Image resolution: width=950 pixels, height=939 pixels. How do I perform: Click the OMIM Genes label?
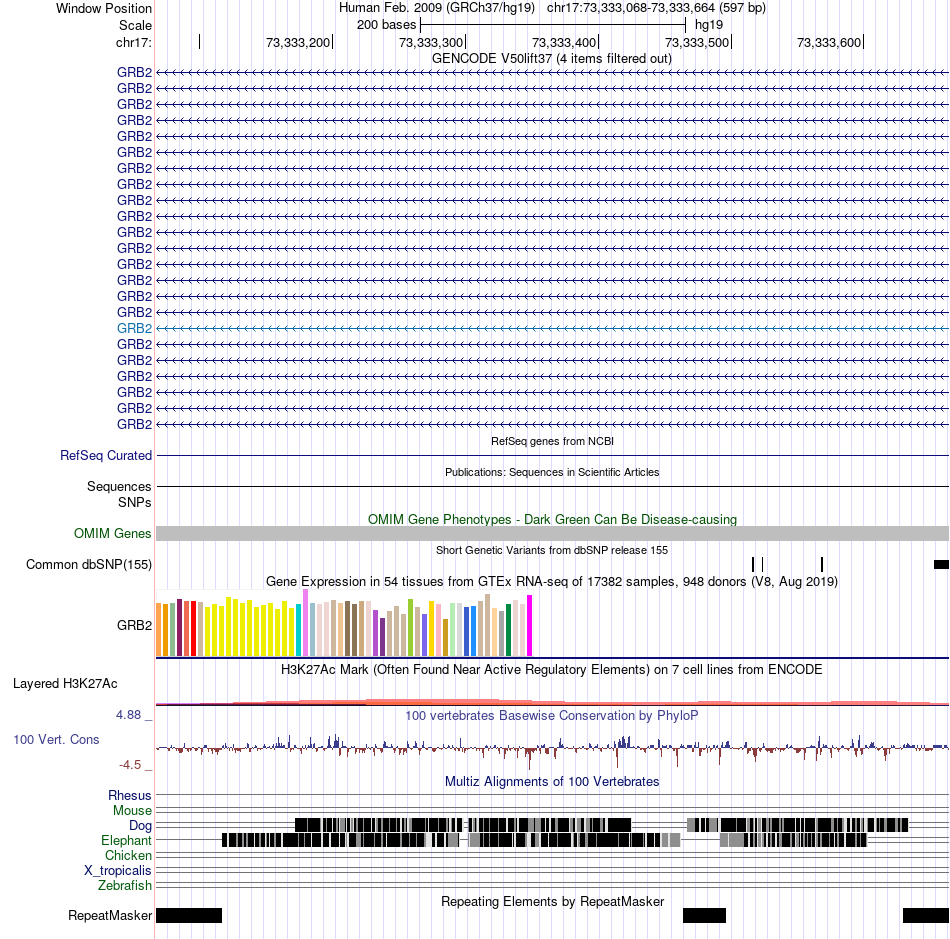click(113, 533)
